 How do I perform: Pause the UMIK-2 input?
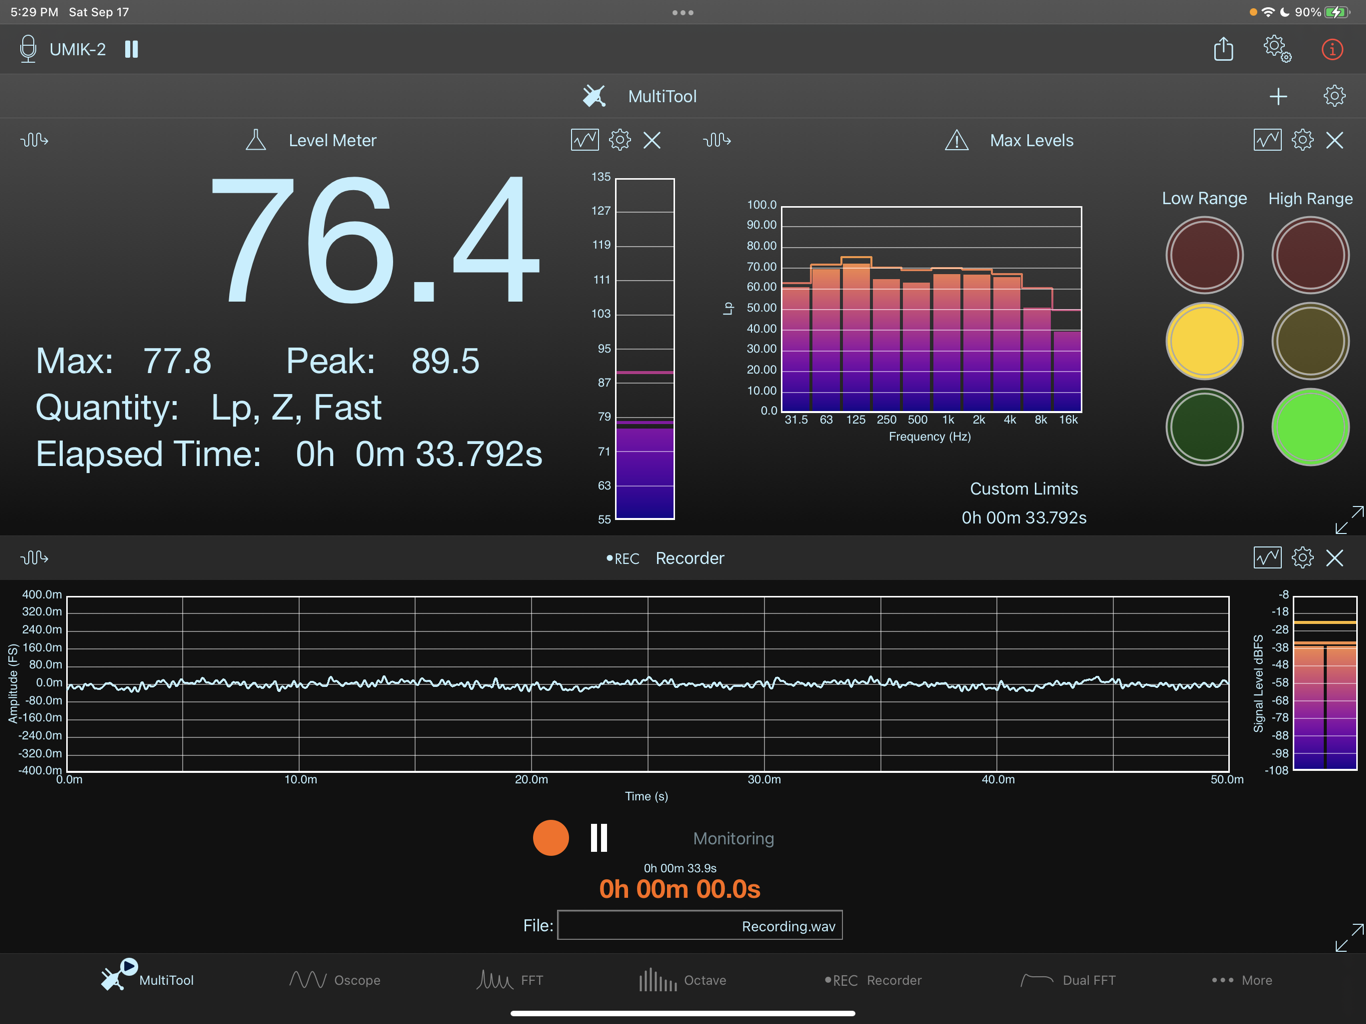[131, 49]
